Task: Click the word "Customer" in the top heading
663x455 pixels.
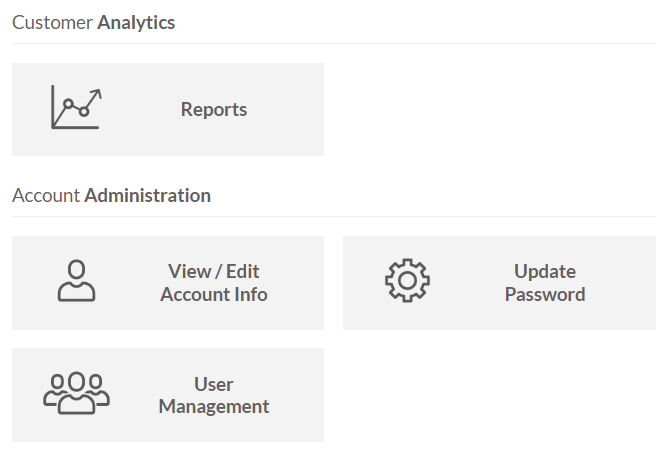Action: point(52,22)
